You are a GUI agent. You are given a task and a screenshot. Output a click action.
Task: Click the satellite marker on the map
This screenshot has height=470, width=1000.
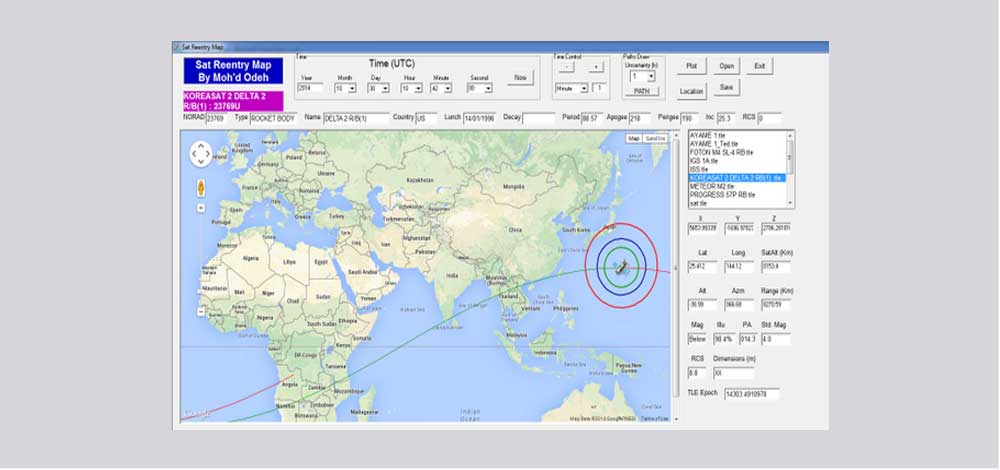[621, 266]
